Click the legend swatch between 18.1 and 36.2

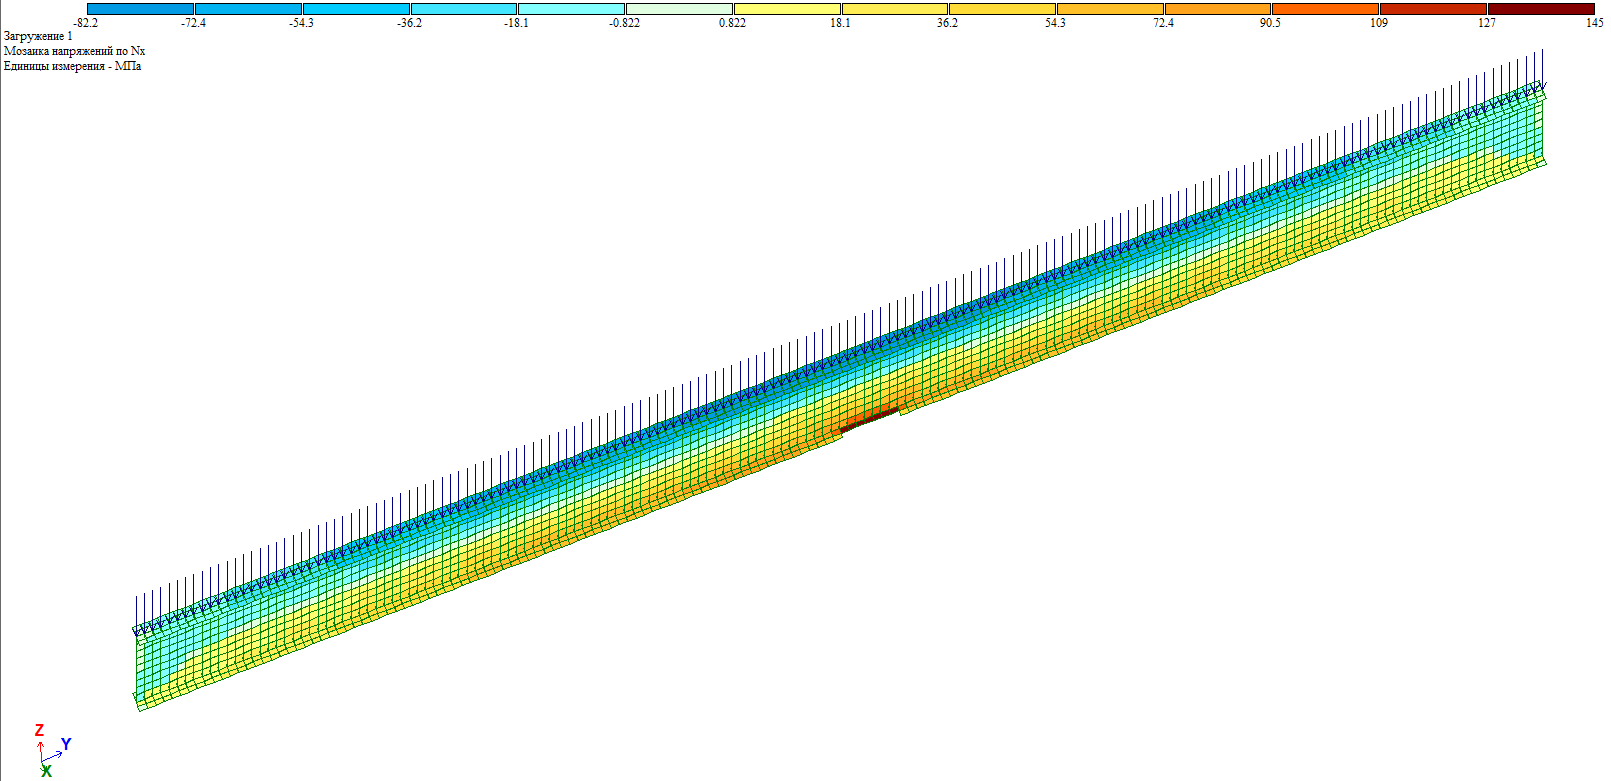tap(895, 9)
